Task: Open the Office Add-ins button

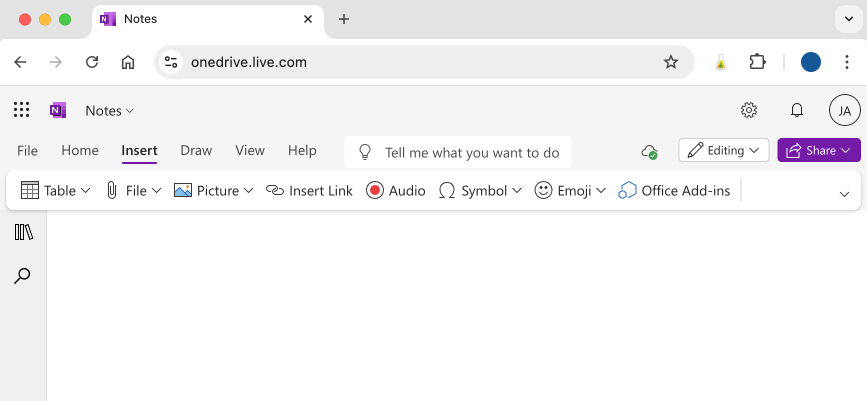Action: pyautogui.click(x=674, y=190)
